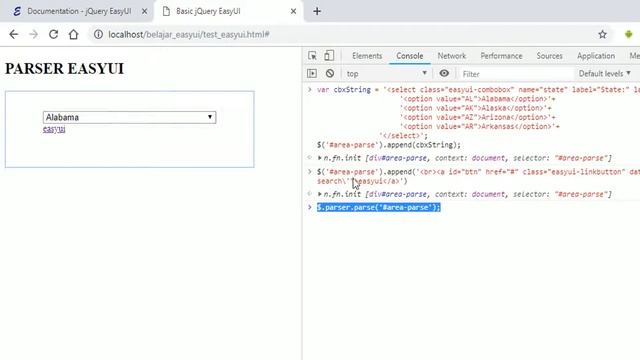The image size is (640, 360).
Task: Clear the console output
Action: coord(330,73)
